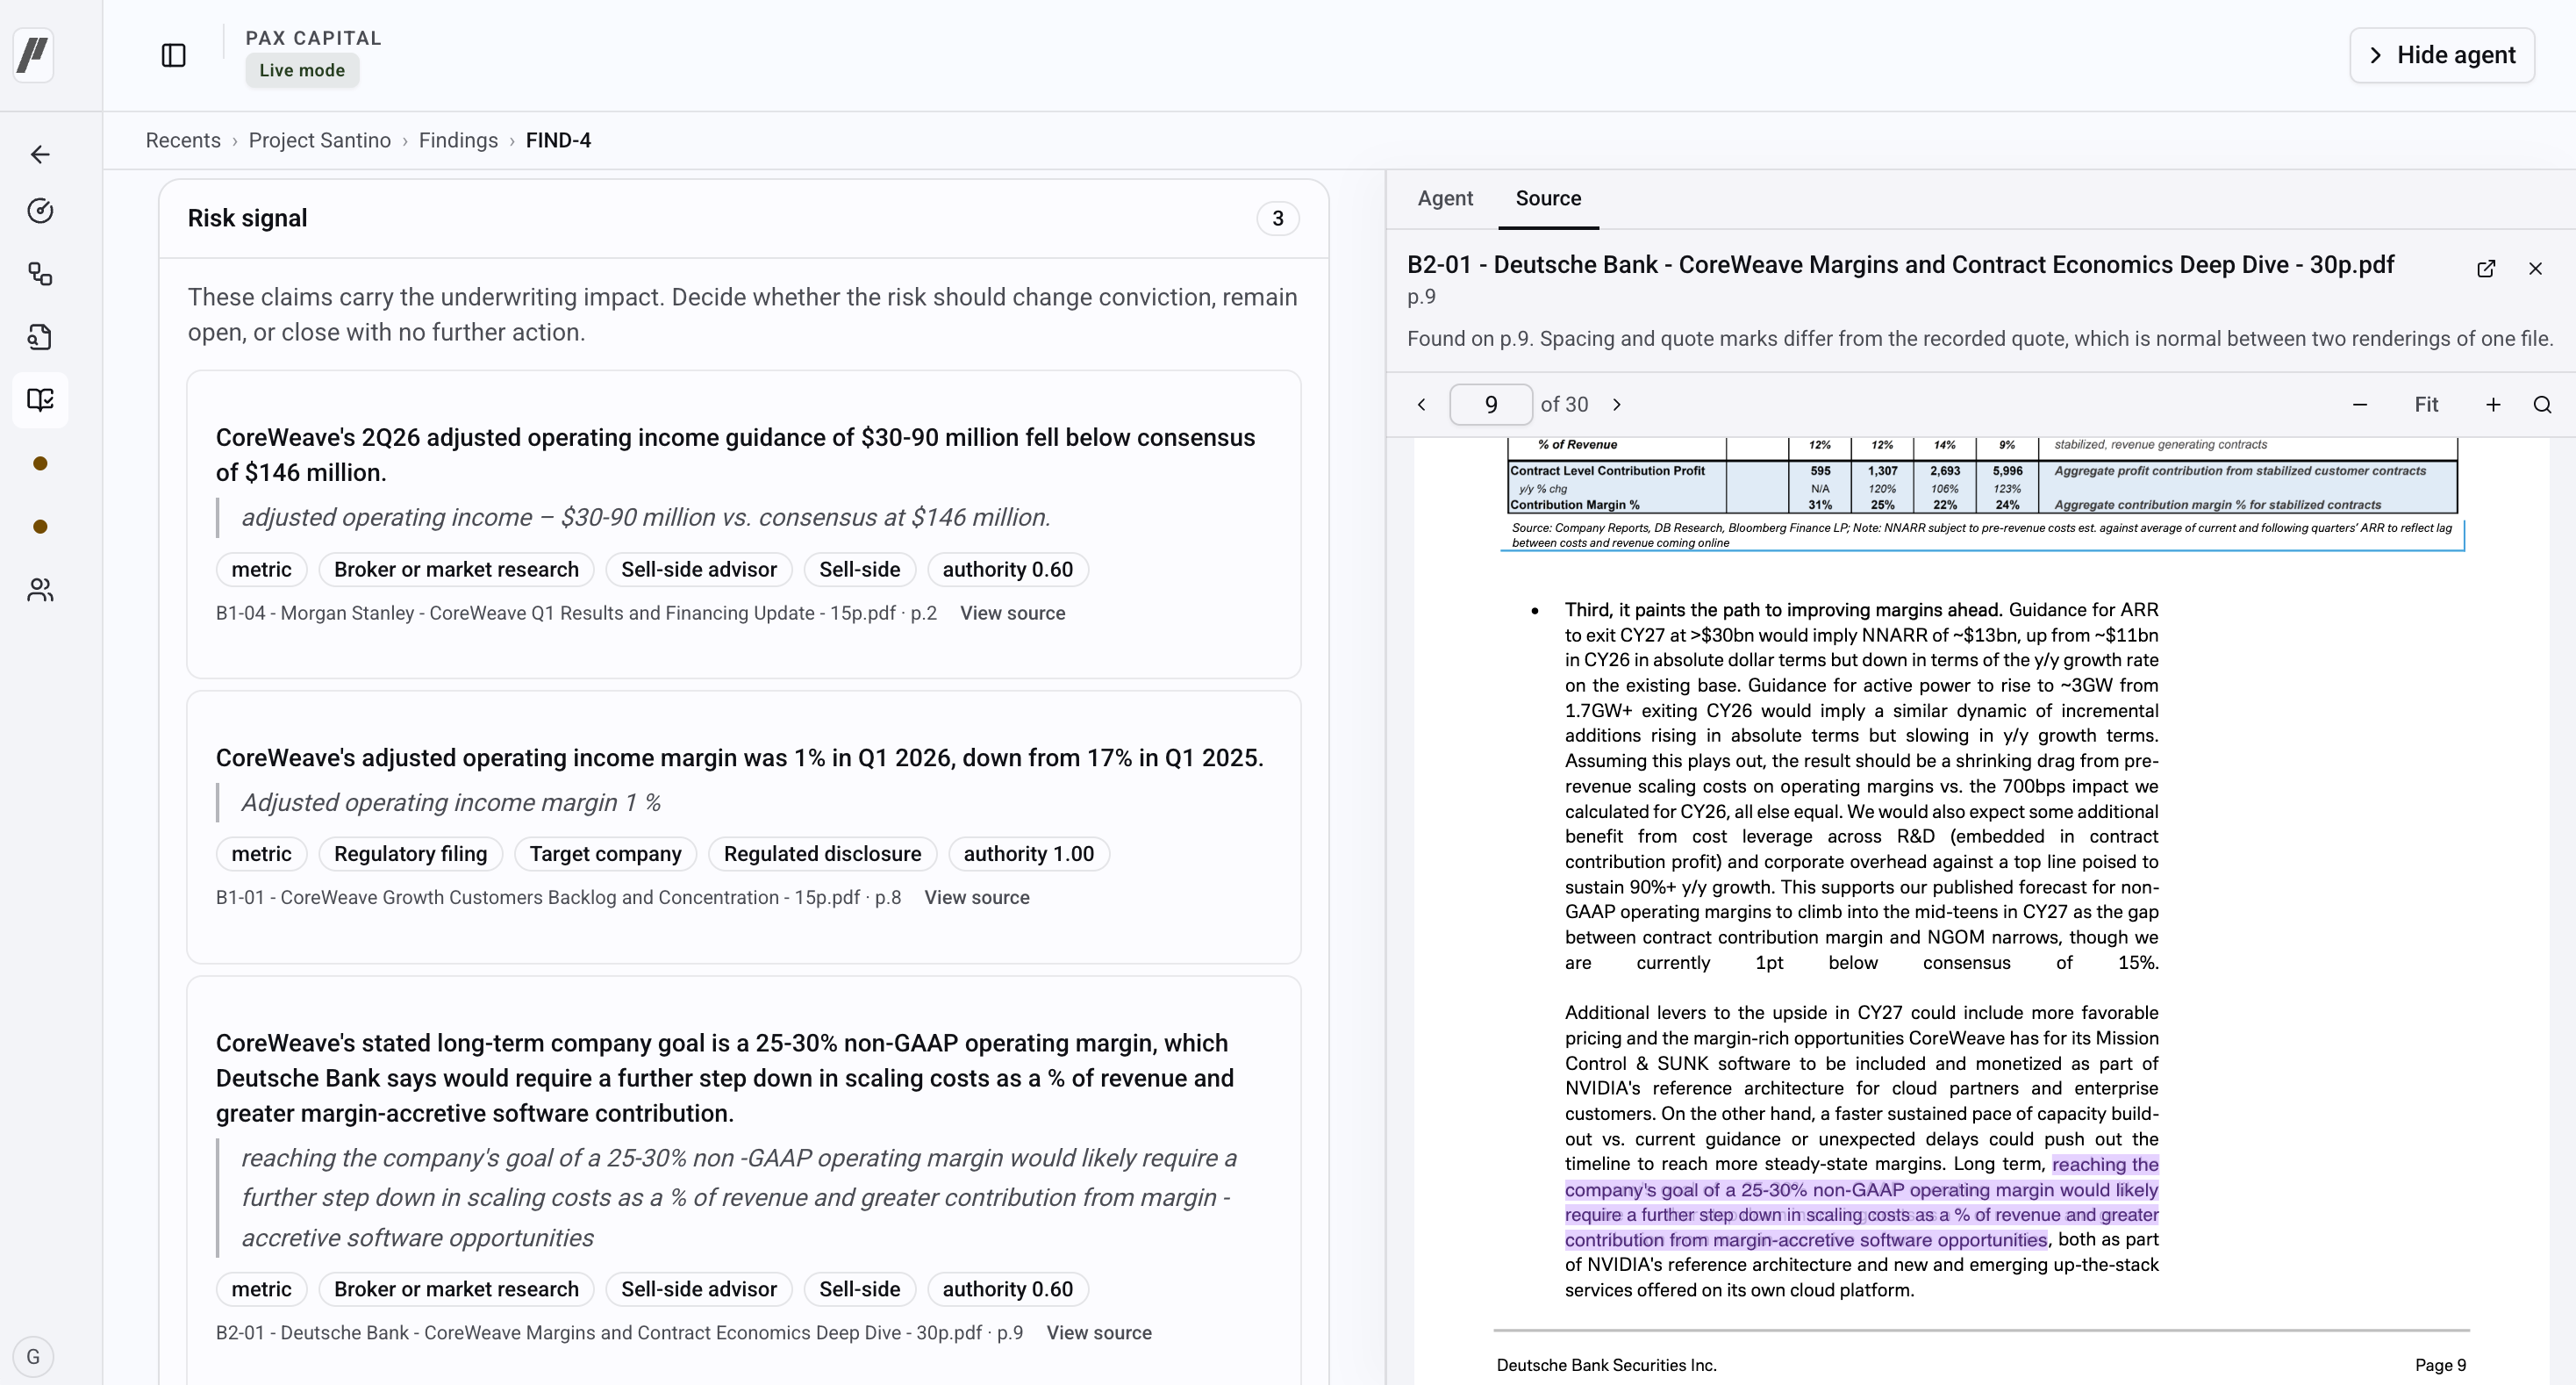Go to previous PDF page

tap(1421, 404)
